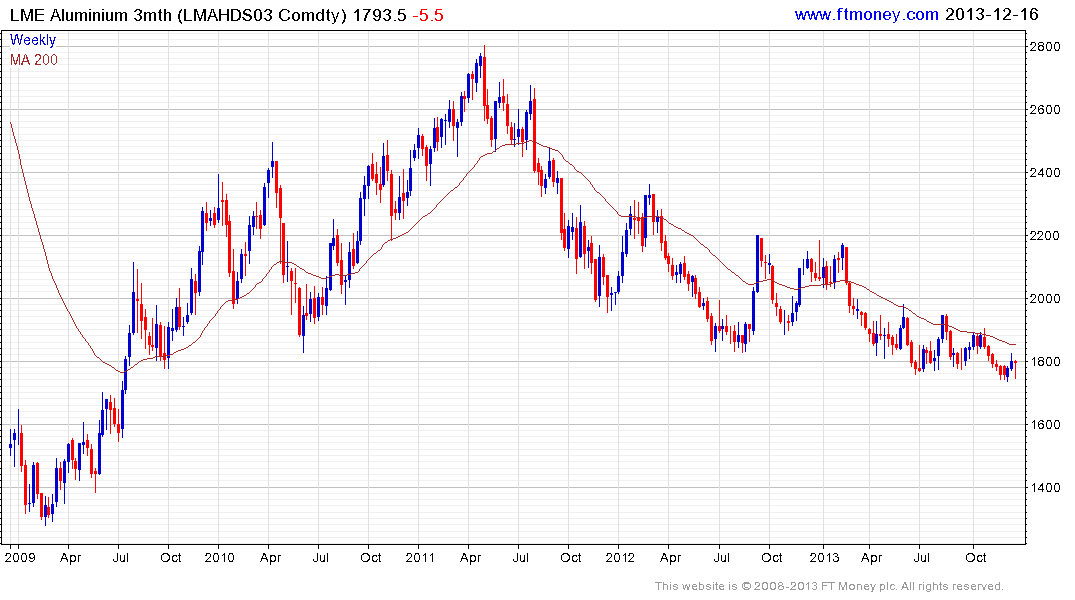Click the chart date 2013-12-16
1075x600 pixels.
991,14
